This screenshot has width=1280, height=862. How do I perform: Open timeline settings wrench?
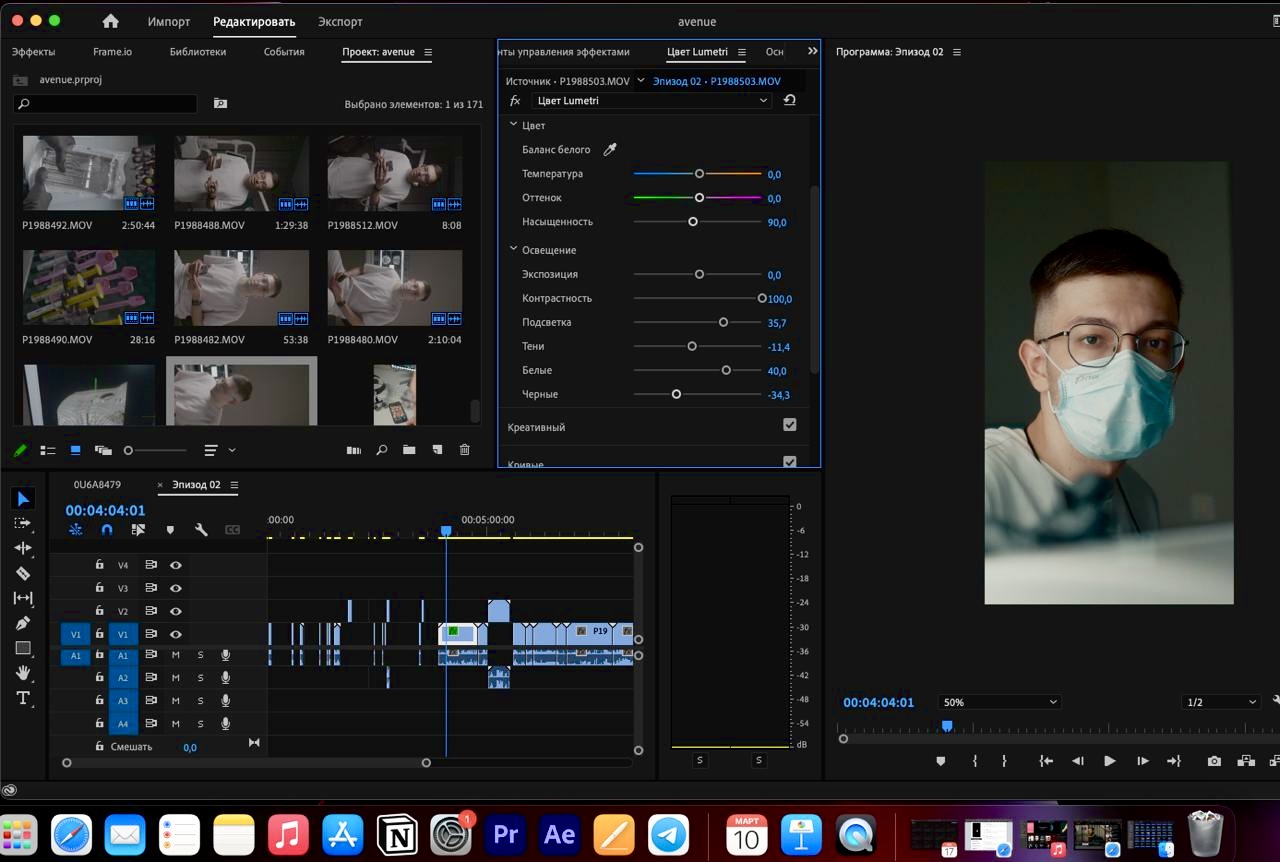click(x=201, y=530)
